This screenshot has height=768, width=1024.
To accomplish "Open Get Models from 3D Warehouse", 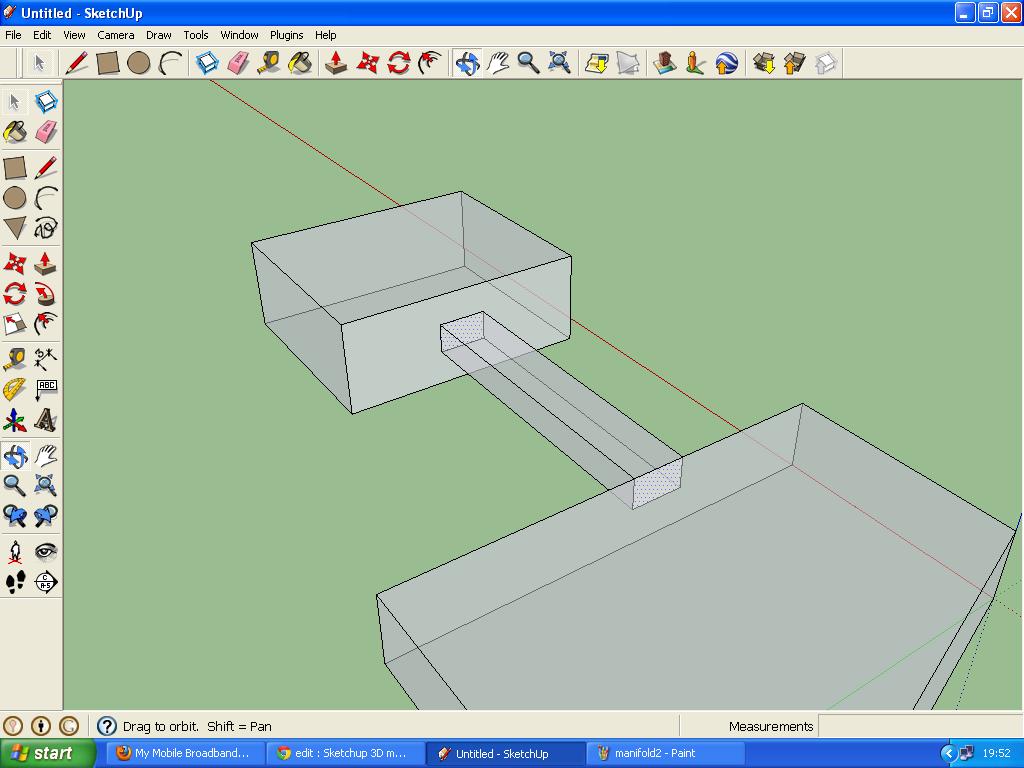I will 763,63.
